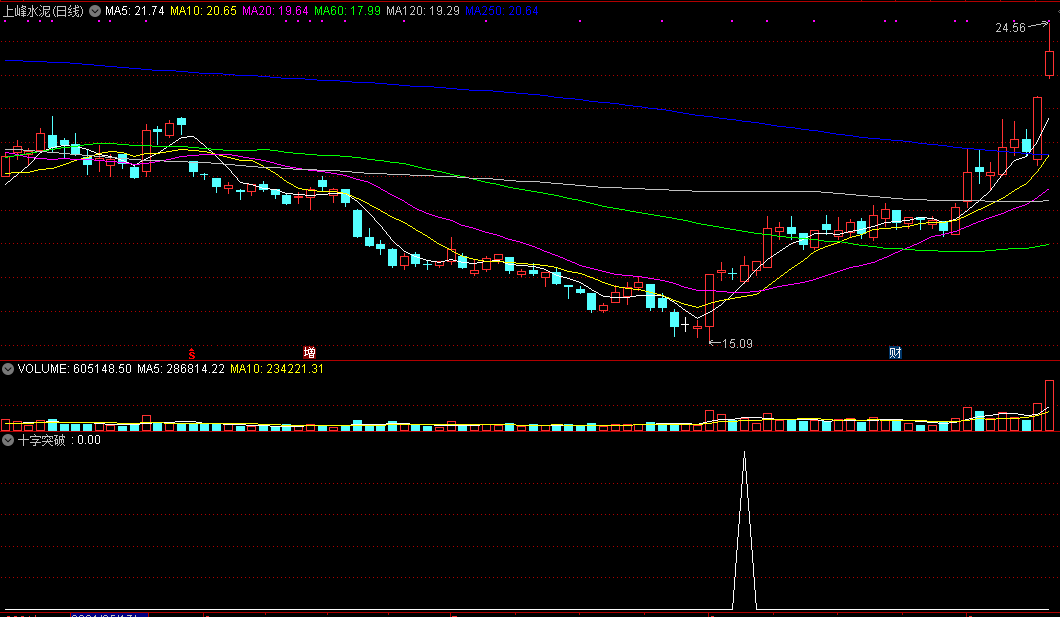The height and width of the screenshot is (617, 1060).
Task: Select the latest candlestick near 24.56
Action: click(1049, 63)
